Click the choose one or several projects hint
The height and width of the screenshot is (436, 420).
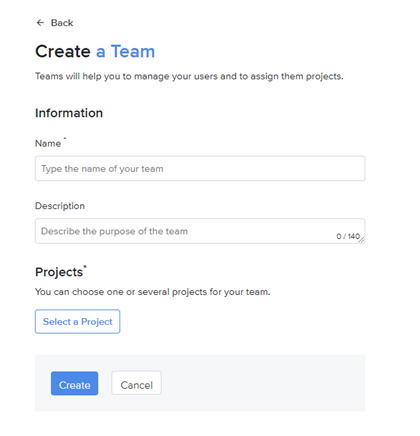pyautogui.click(x=153, y=292)
